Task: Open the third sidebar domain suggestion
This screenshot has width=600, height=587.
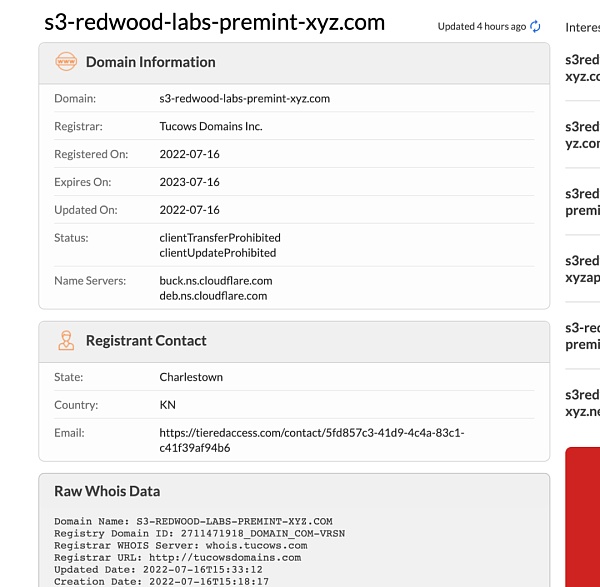Action: pyautogui.click(x=583, y=202)
